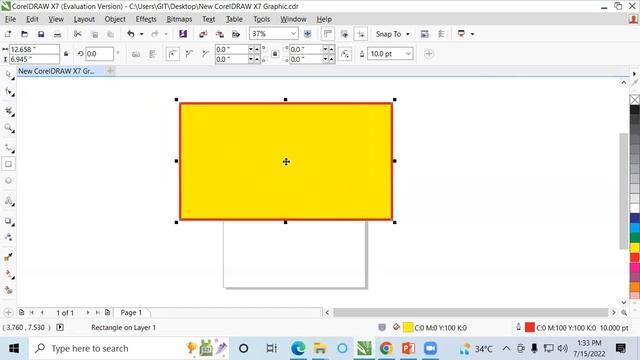
Task: Click horizontal scrollbar track
Action: click(471, 313)
